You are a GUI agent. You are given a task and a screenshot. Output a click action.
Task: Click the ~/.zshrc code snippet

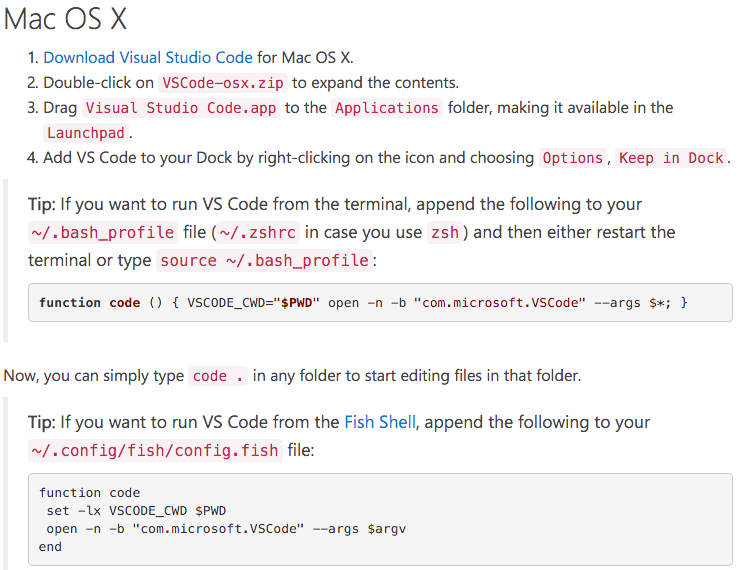point(258,232)
